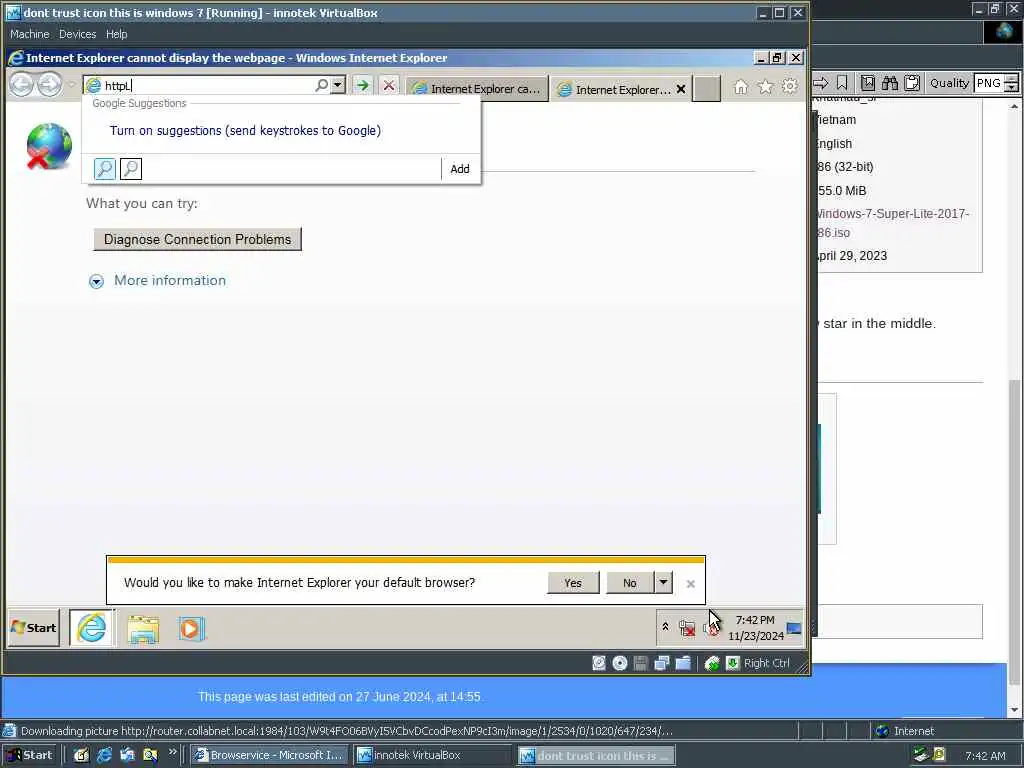Click the Browservice forward arrow toolbar icon

820,83
